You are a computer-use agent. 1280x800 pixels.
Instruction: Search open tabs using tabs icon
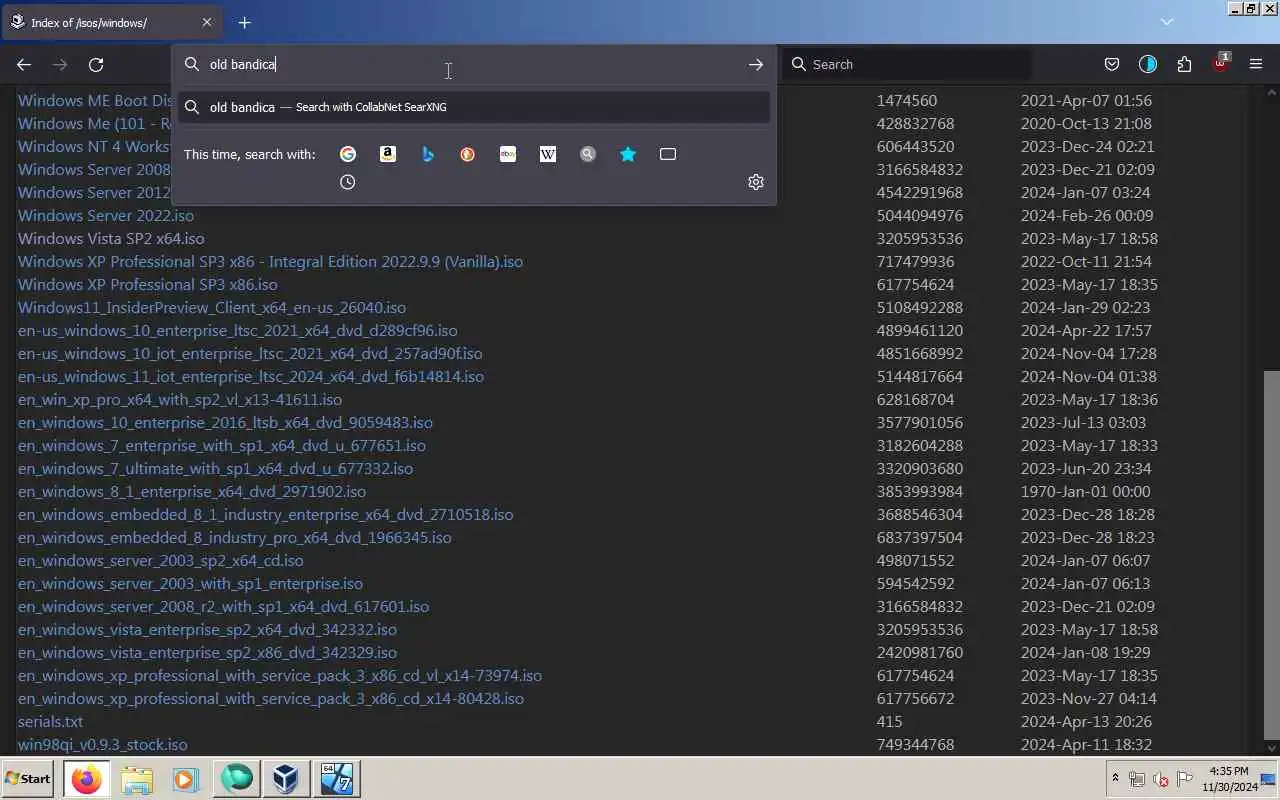point(668,154)
